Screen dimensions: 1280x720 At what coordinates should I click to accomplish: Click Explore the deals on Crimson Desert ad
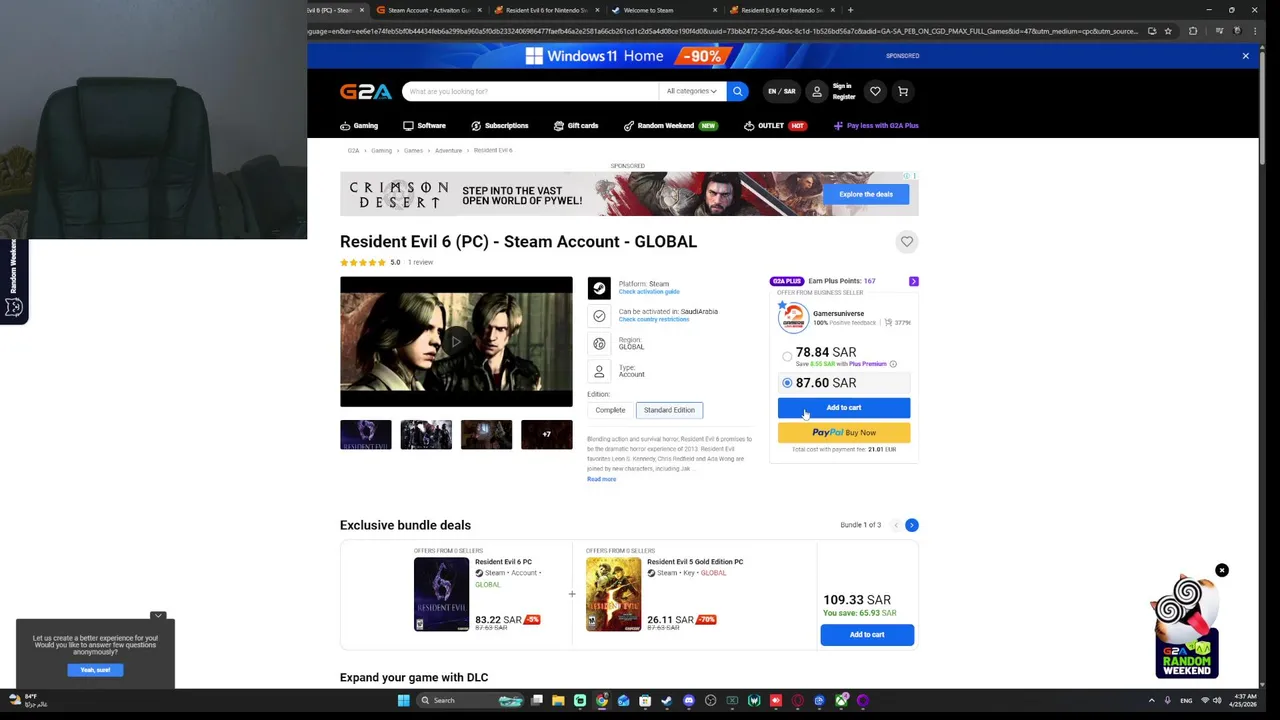pyautogui.click(x=866, y=194)
